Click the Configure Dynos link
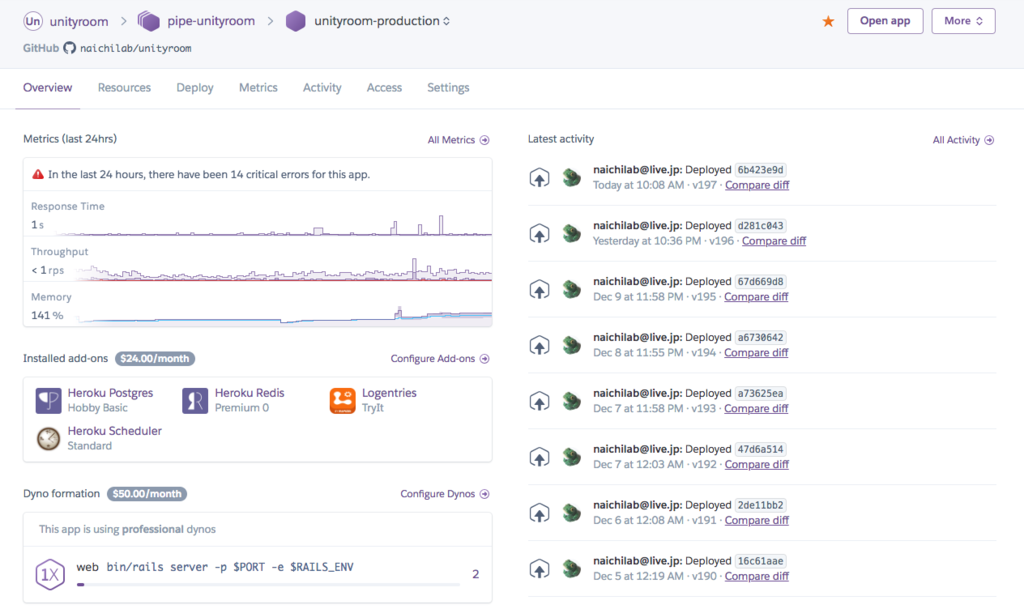The height and width of the screenshot is (609, 1024). click(x=445, y=493)
